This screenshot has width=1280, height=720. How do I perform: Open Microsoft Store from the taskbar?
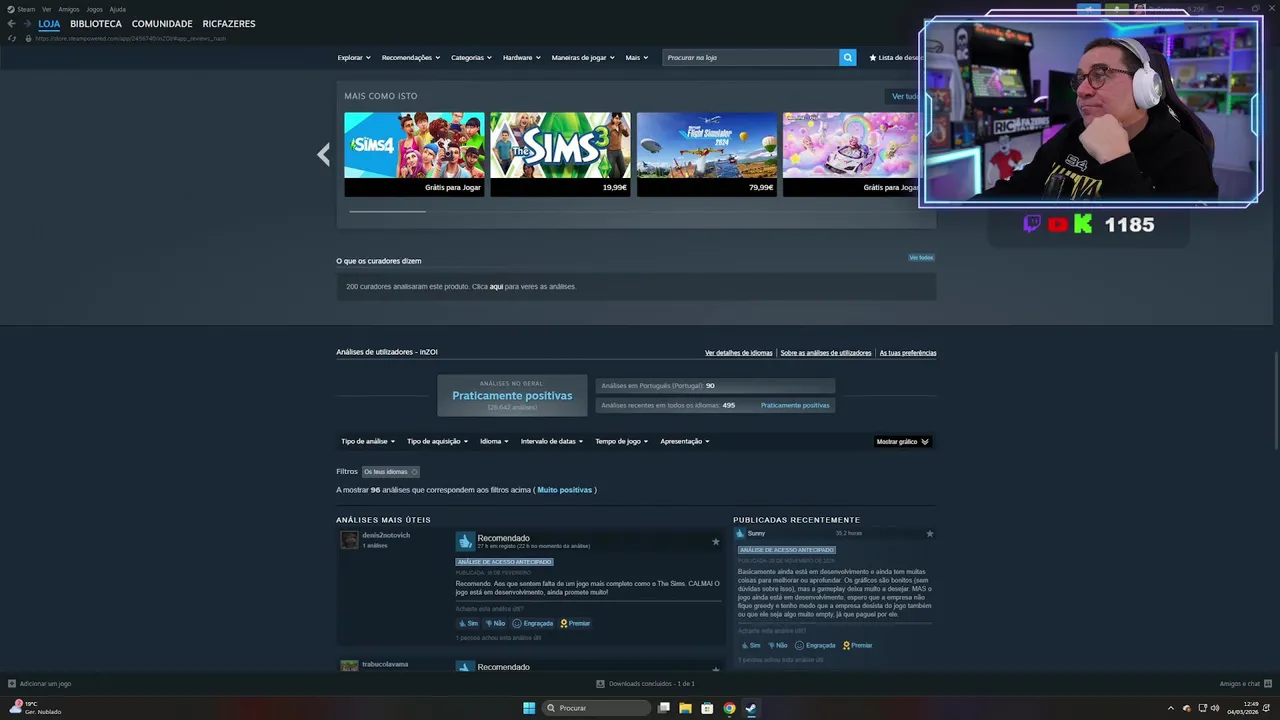[x=707, y=708]
